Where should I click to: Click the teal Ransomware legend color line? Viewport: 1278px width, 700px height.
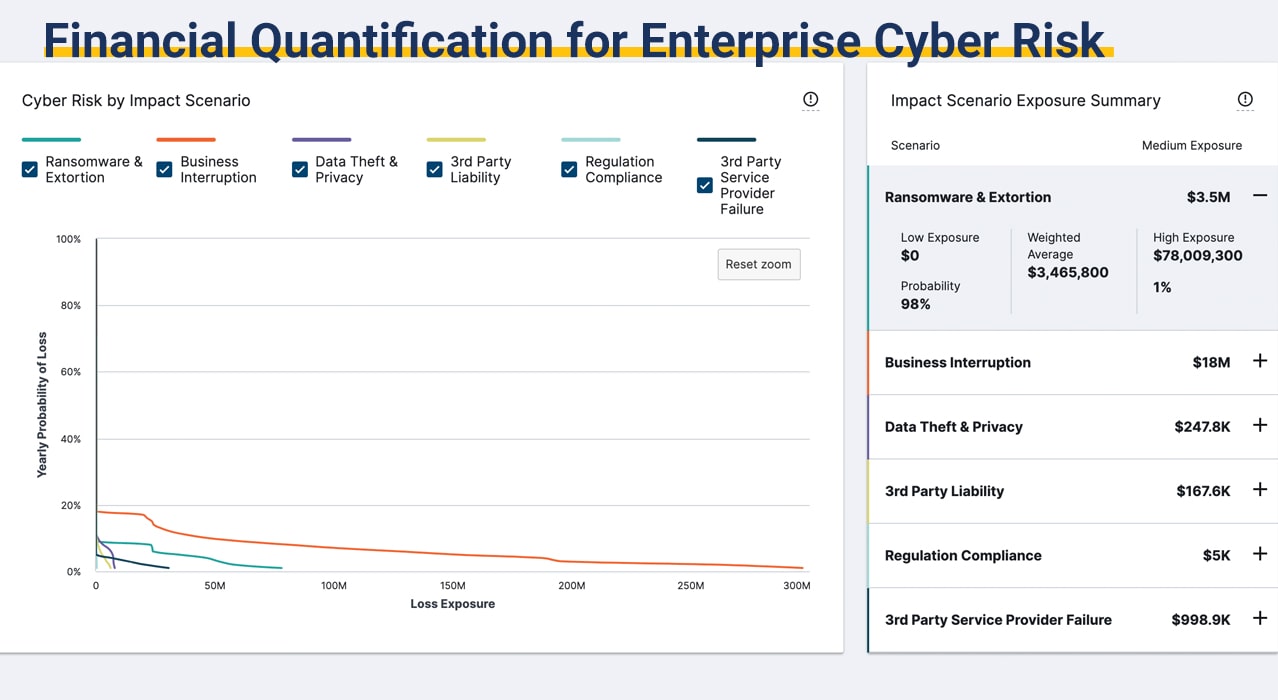[51, 140]
